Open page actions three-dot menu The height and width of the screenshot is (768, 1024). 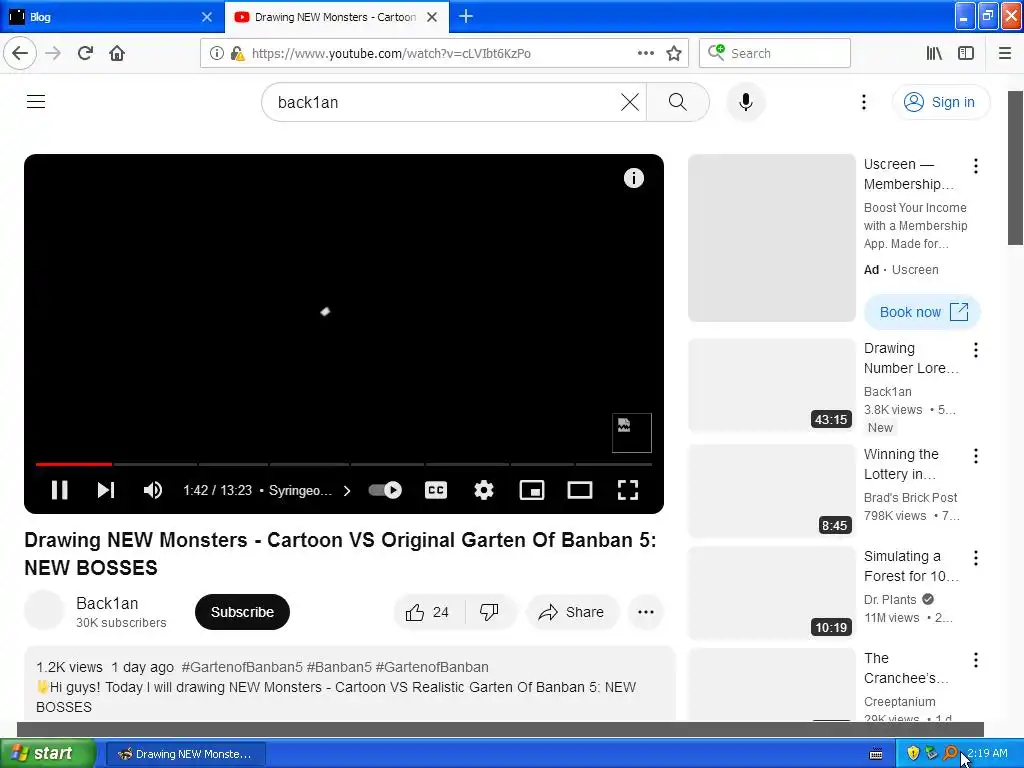[645, 53]
